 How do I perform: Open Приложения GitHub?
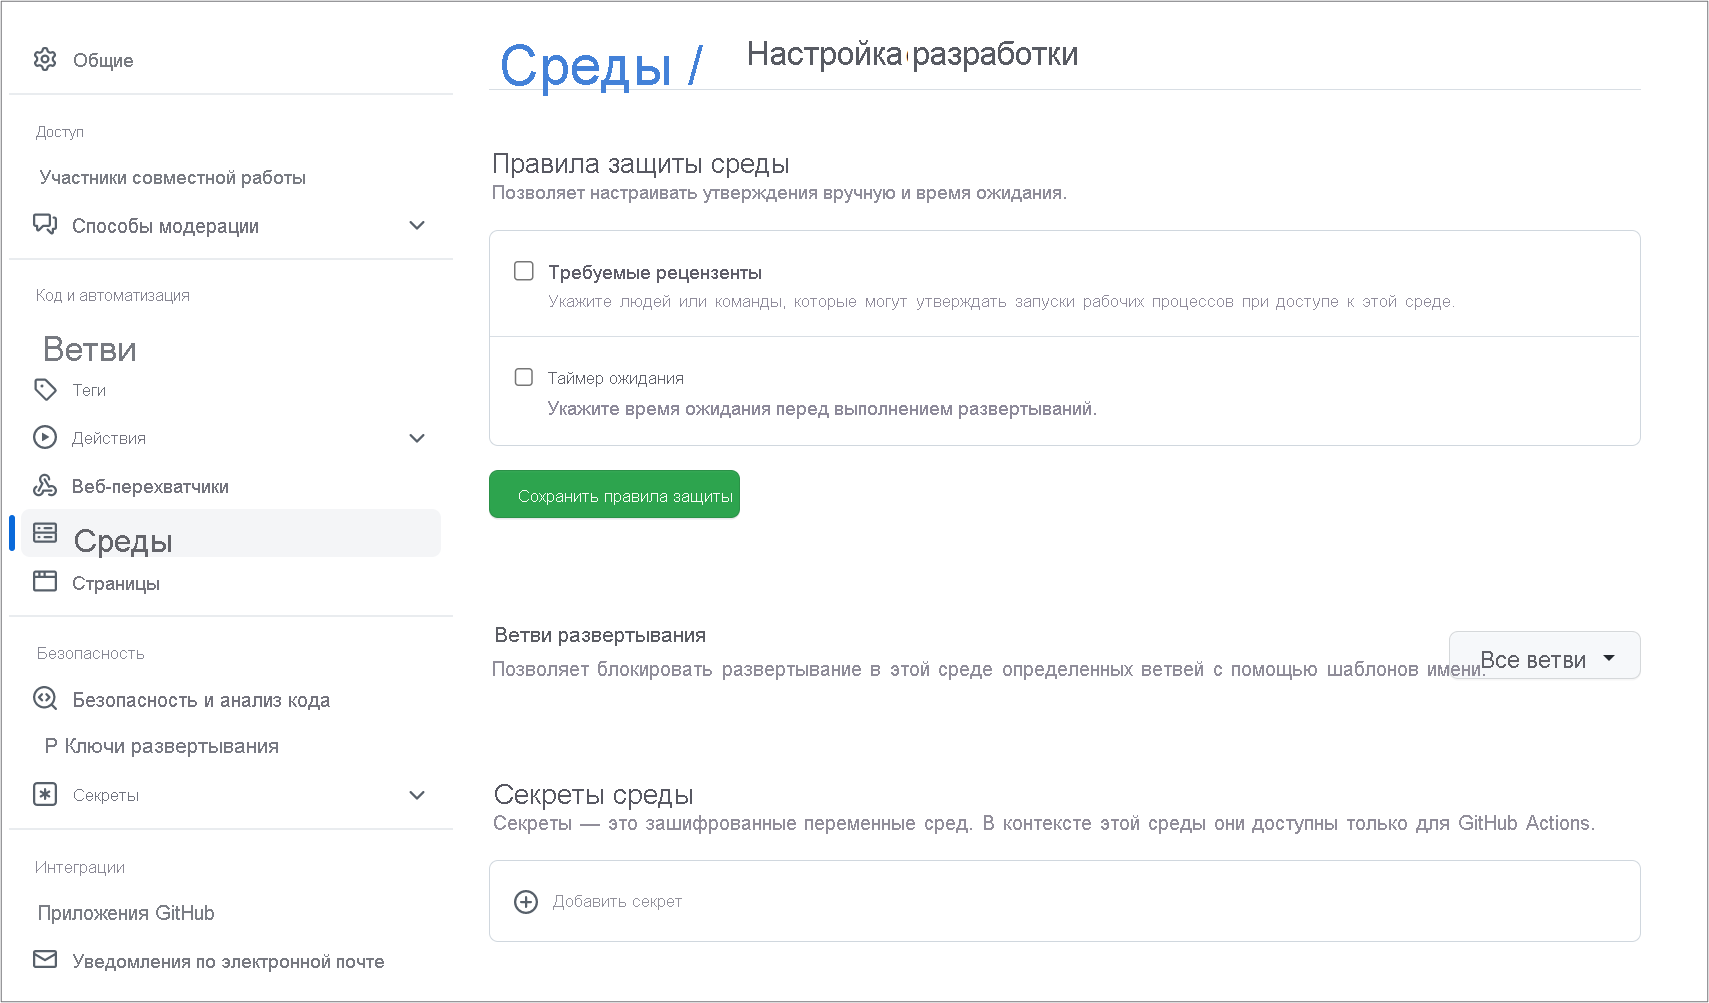coord(126,913)
